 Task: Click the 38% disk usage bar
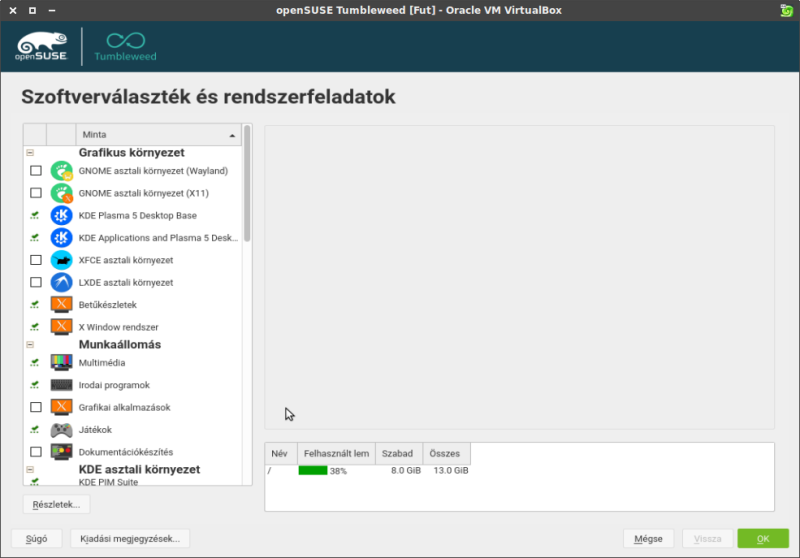313,470
